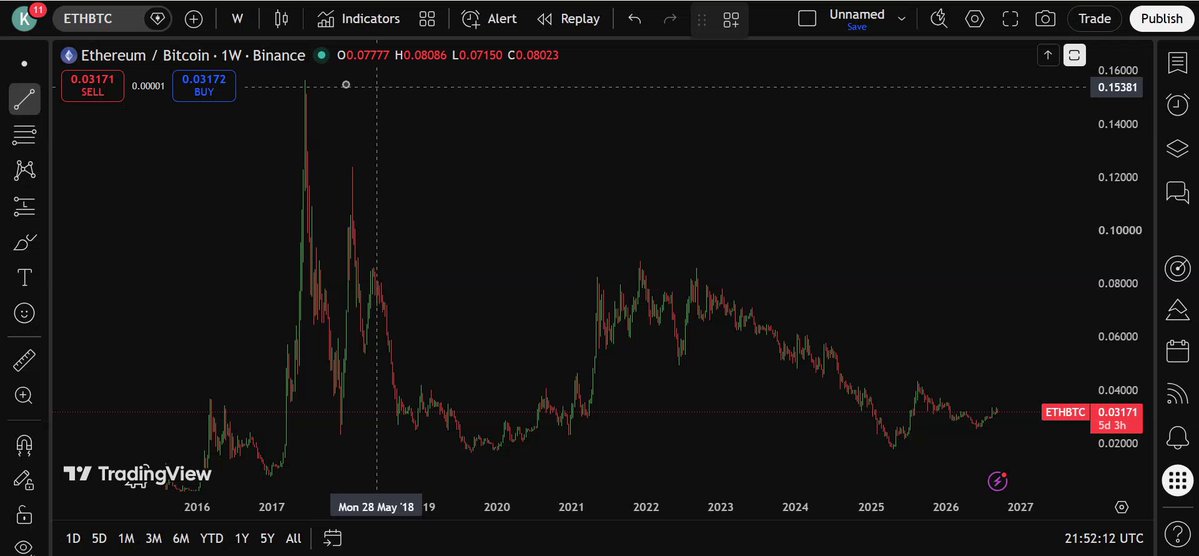This screenshot has width=1199, height=556.
Task: Collapse the chart legend up arrow
Action: (1048, 55)
